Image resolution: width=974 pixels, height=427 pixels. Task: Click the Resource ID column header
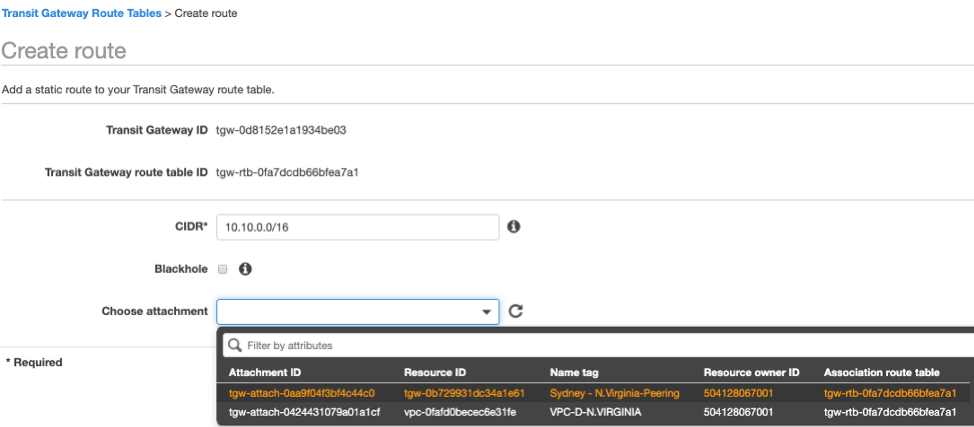click(435, 373)
